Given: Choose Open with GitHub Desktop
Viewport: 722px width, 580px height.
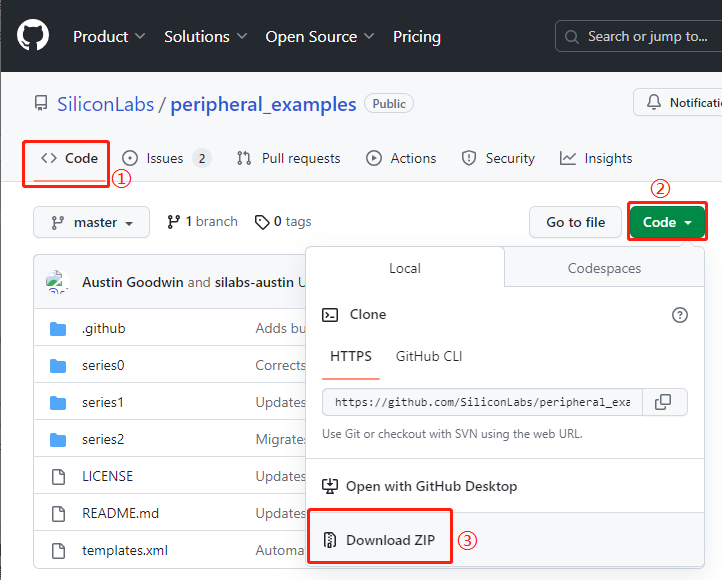Looking at the screenshot, I should click(430, 486).
